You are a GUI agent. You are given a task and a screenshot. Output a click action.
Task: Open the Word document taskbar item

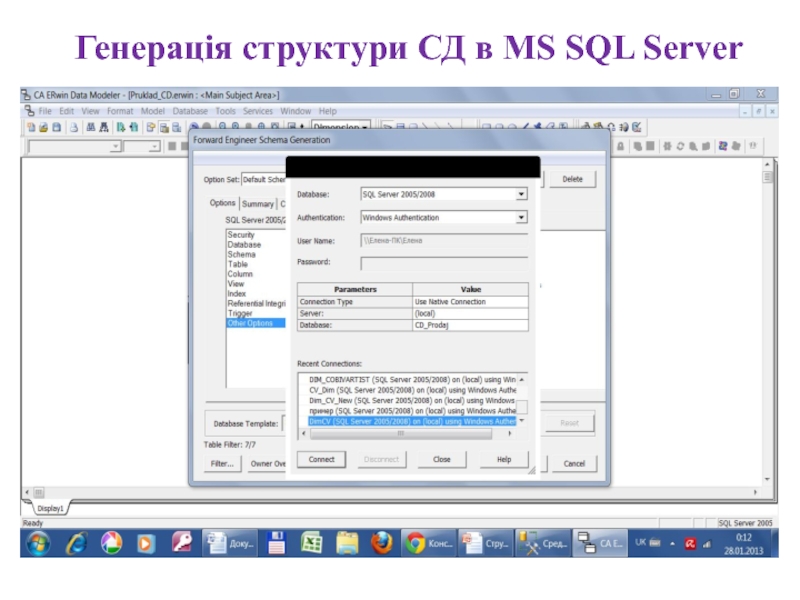[230, 543]
